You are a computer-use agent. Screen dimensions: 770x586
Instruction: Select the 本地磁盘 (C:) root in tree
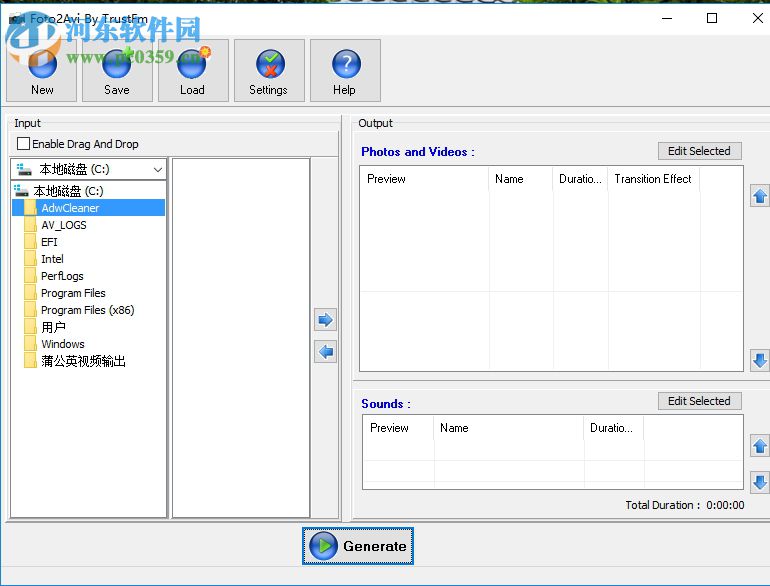tap(68, 191)
